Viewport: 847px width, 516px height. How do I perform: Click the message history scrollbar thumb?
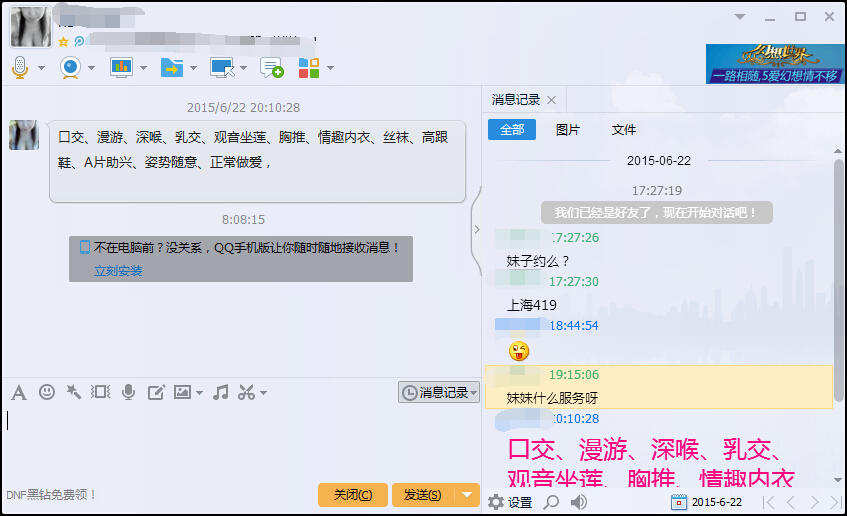coord(838,279)
